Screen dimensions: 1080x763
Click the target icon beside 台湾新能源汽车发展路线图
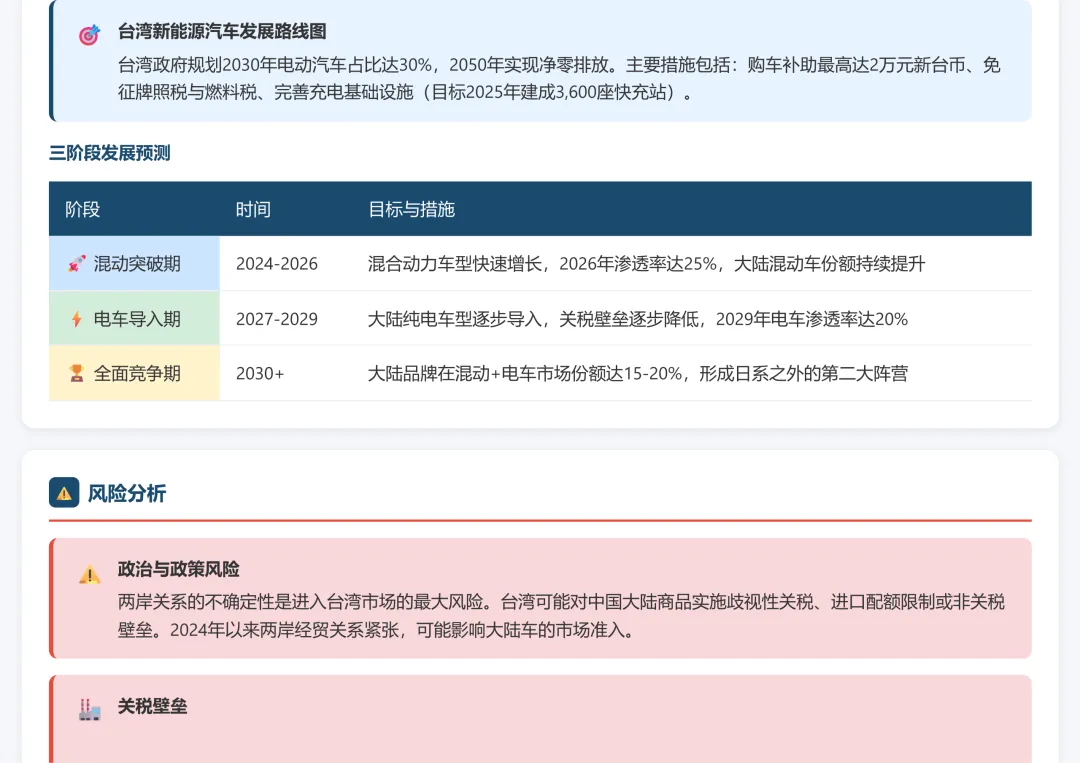point(90,32)
